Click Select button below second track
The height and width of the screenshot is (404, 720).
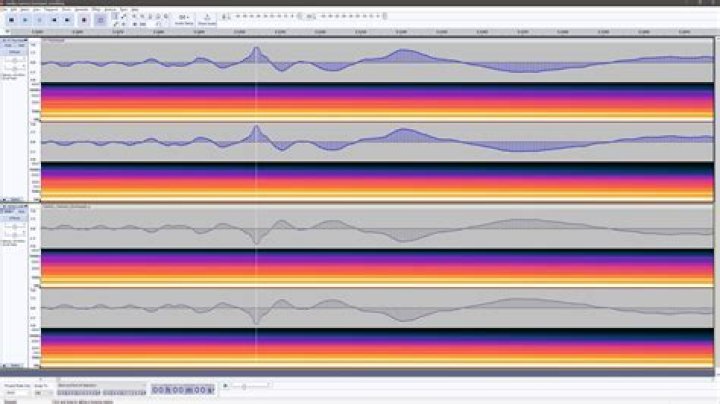(16, 365)
